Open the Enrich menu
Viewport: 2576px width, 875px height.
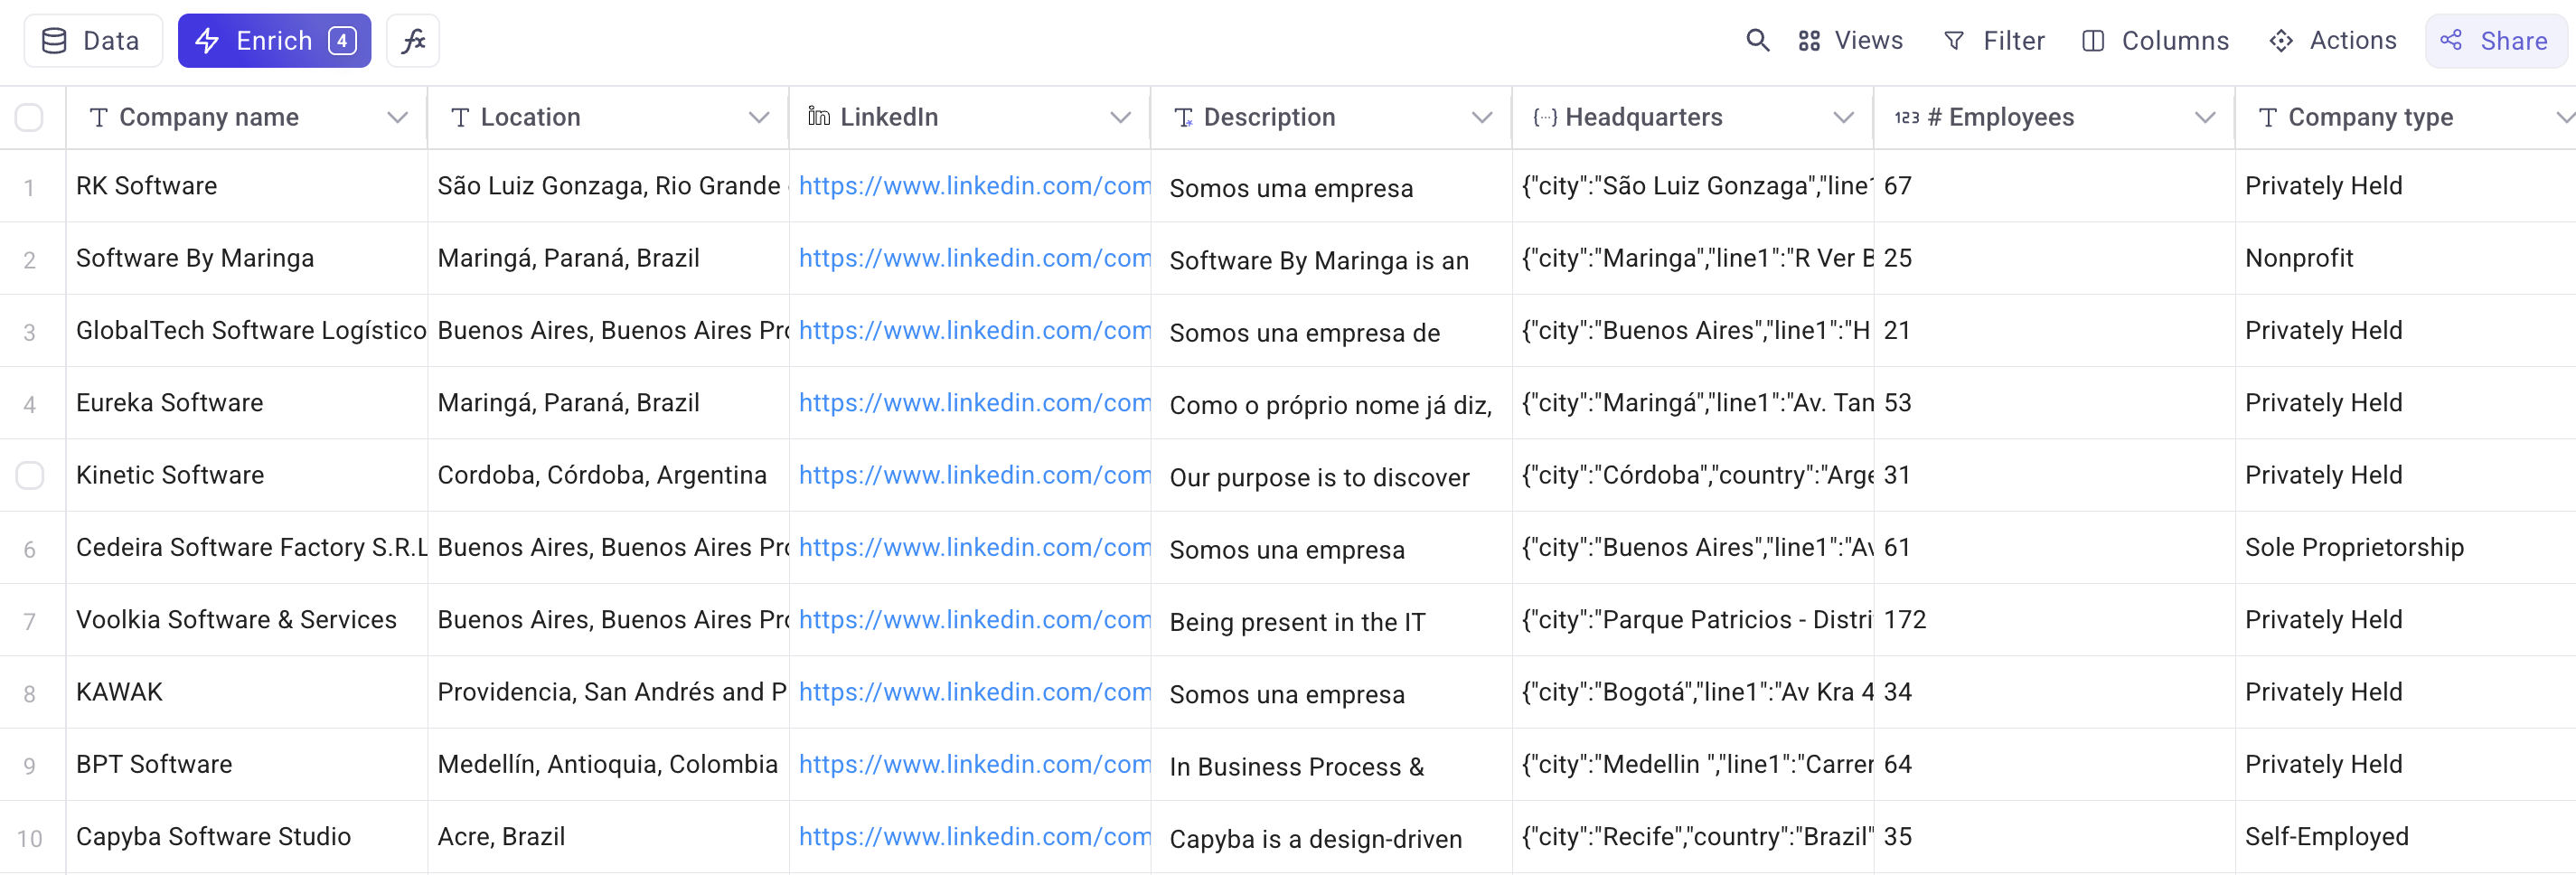274,41
